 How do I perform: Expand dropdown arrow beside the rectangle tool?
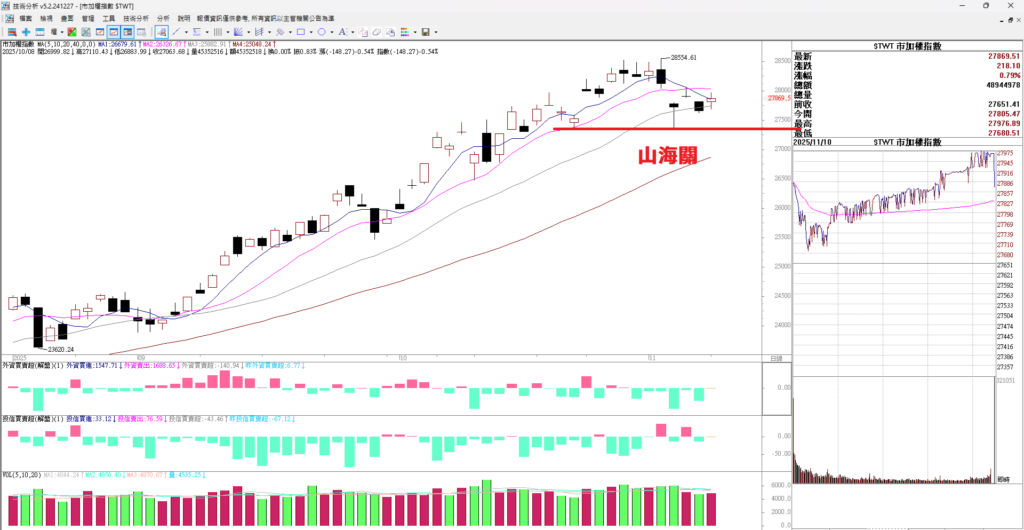pyautogui.click(x=311, y=32)
